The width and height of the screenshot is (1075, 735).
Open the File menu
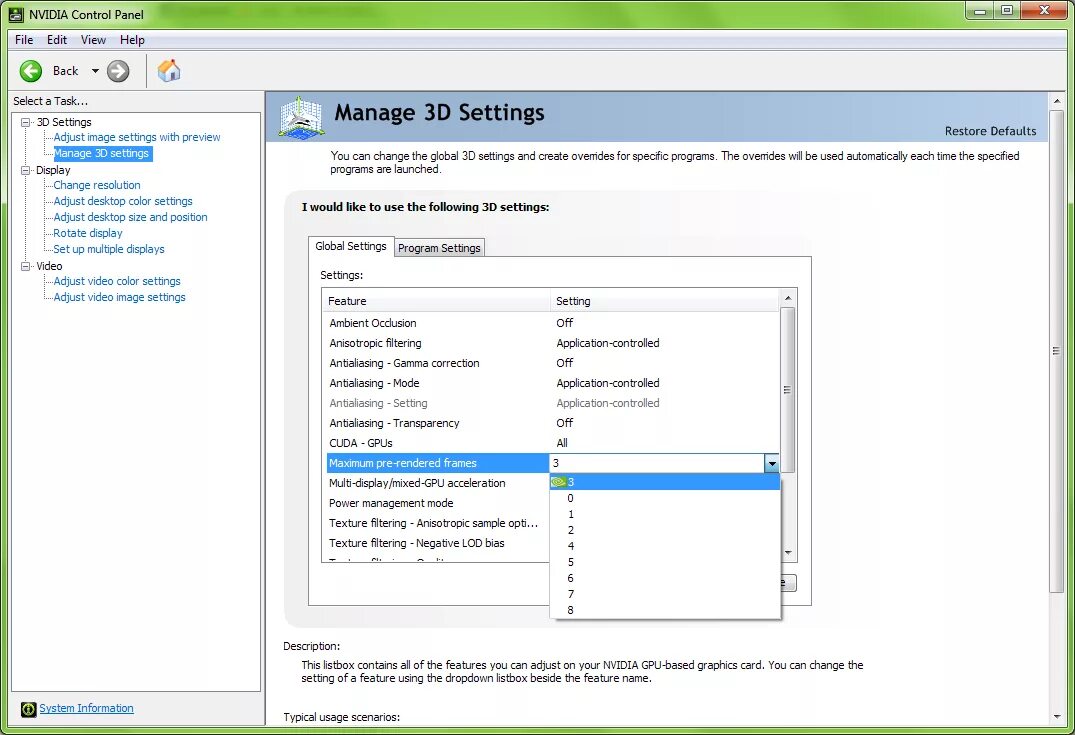24,40
